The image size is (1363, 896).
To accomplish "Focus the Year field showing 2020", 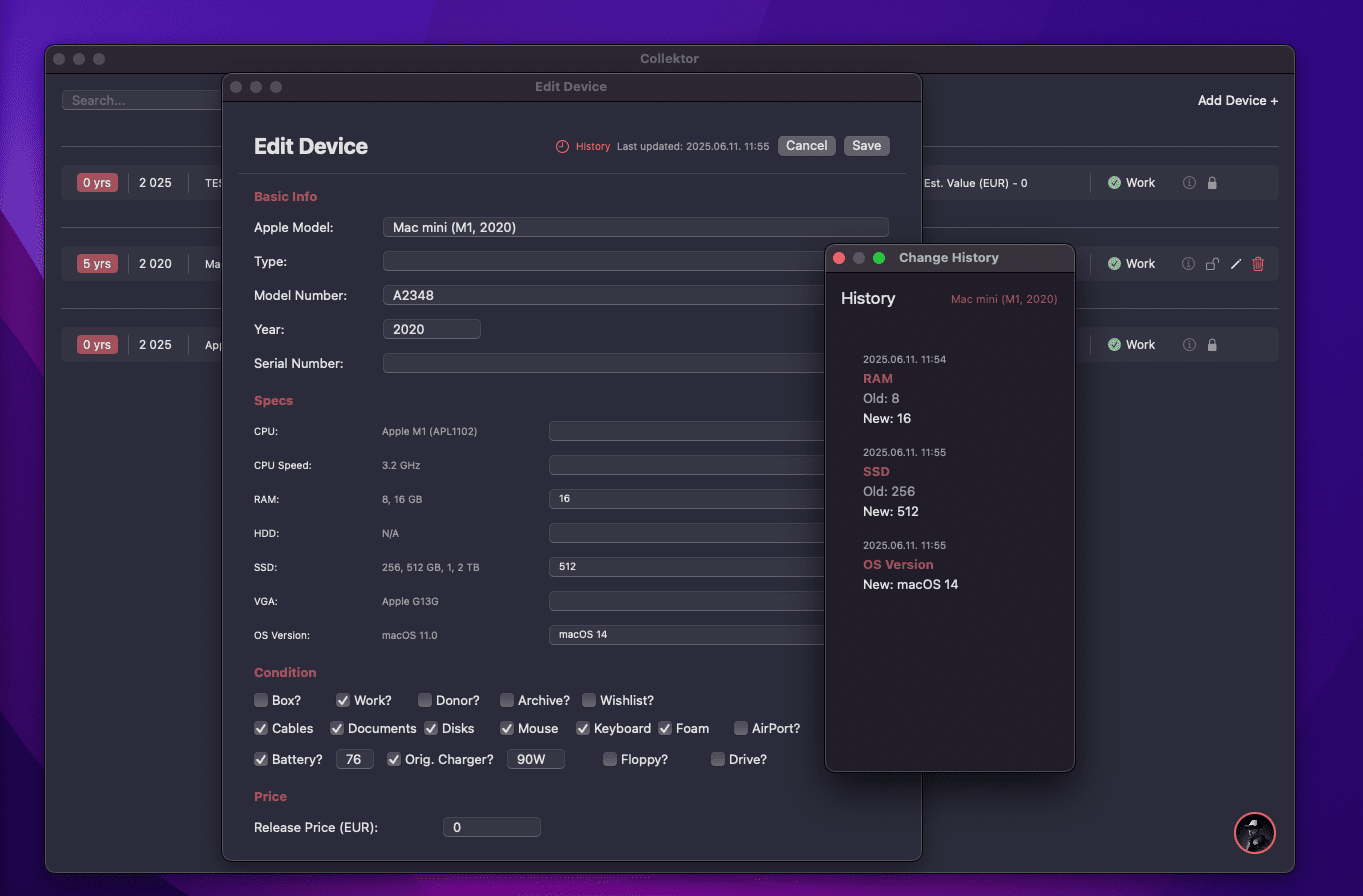I will tap(431, 329).
